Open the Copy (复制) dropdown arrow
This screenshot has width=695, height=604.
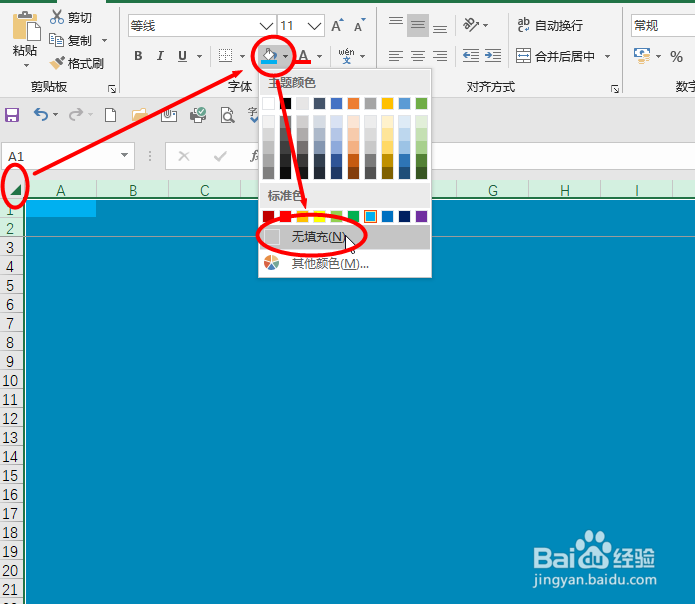[105, 40]
